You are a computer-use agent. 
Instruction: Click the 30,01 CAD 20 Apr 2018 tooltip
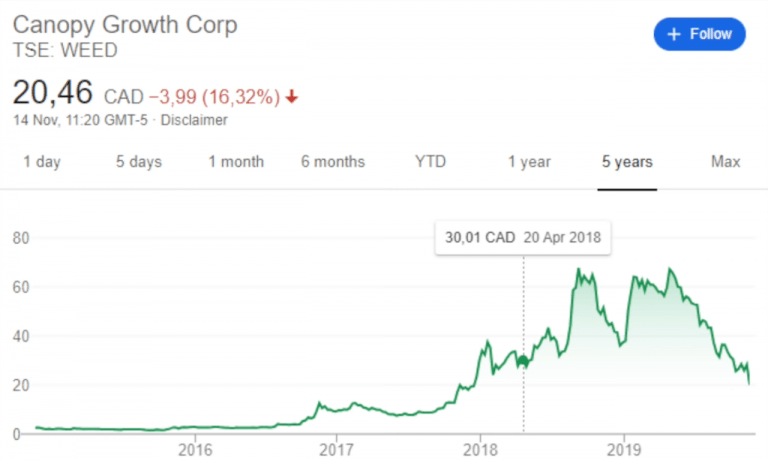(524, 239)
